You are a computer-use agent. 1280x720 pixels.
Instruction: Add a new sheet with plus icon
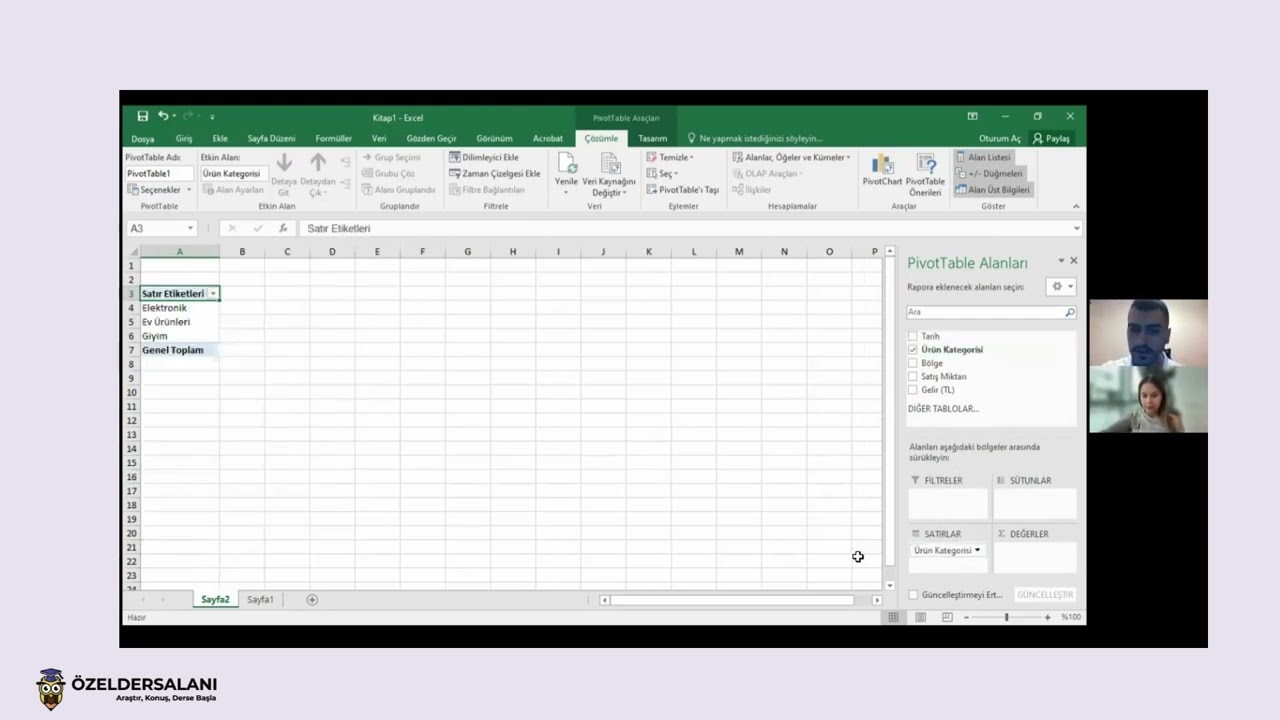tap(312, 599)
